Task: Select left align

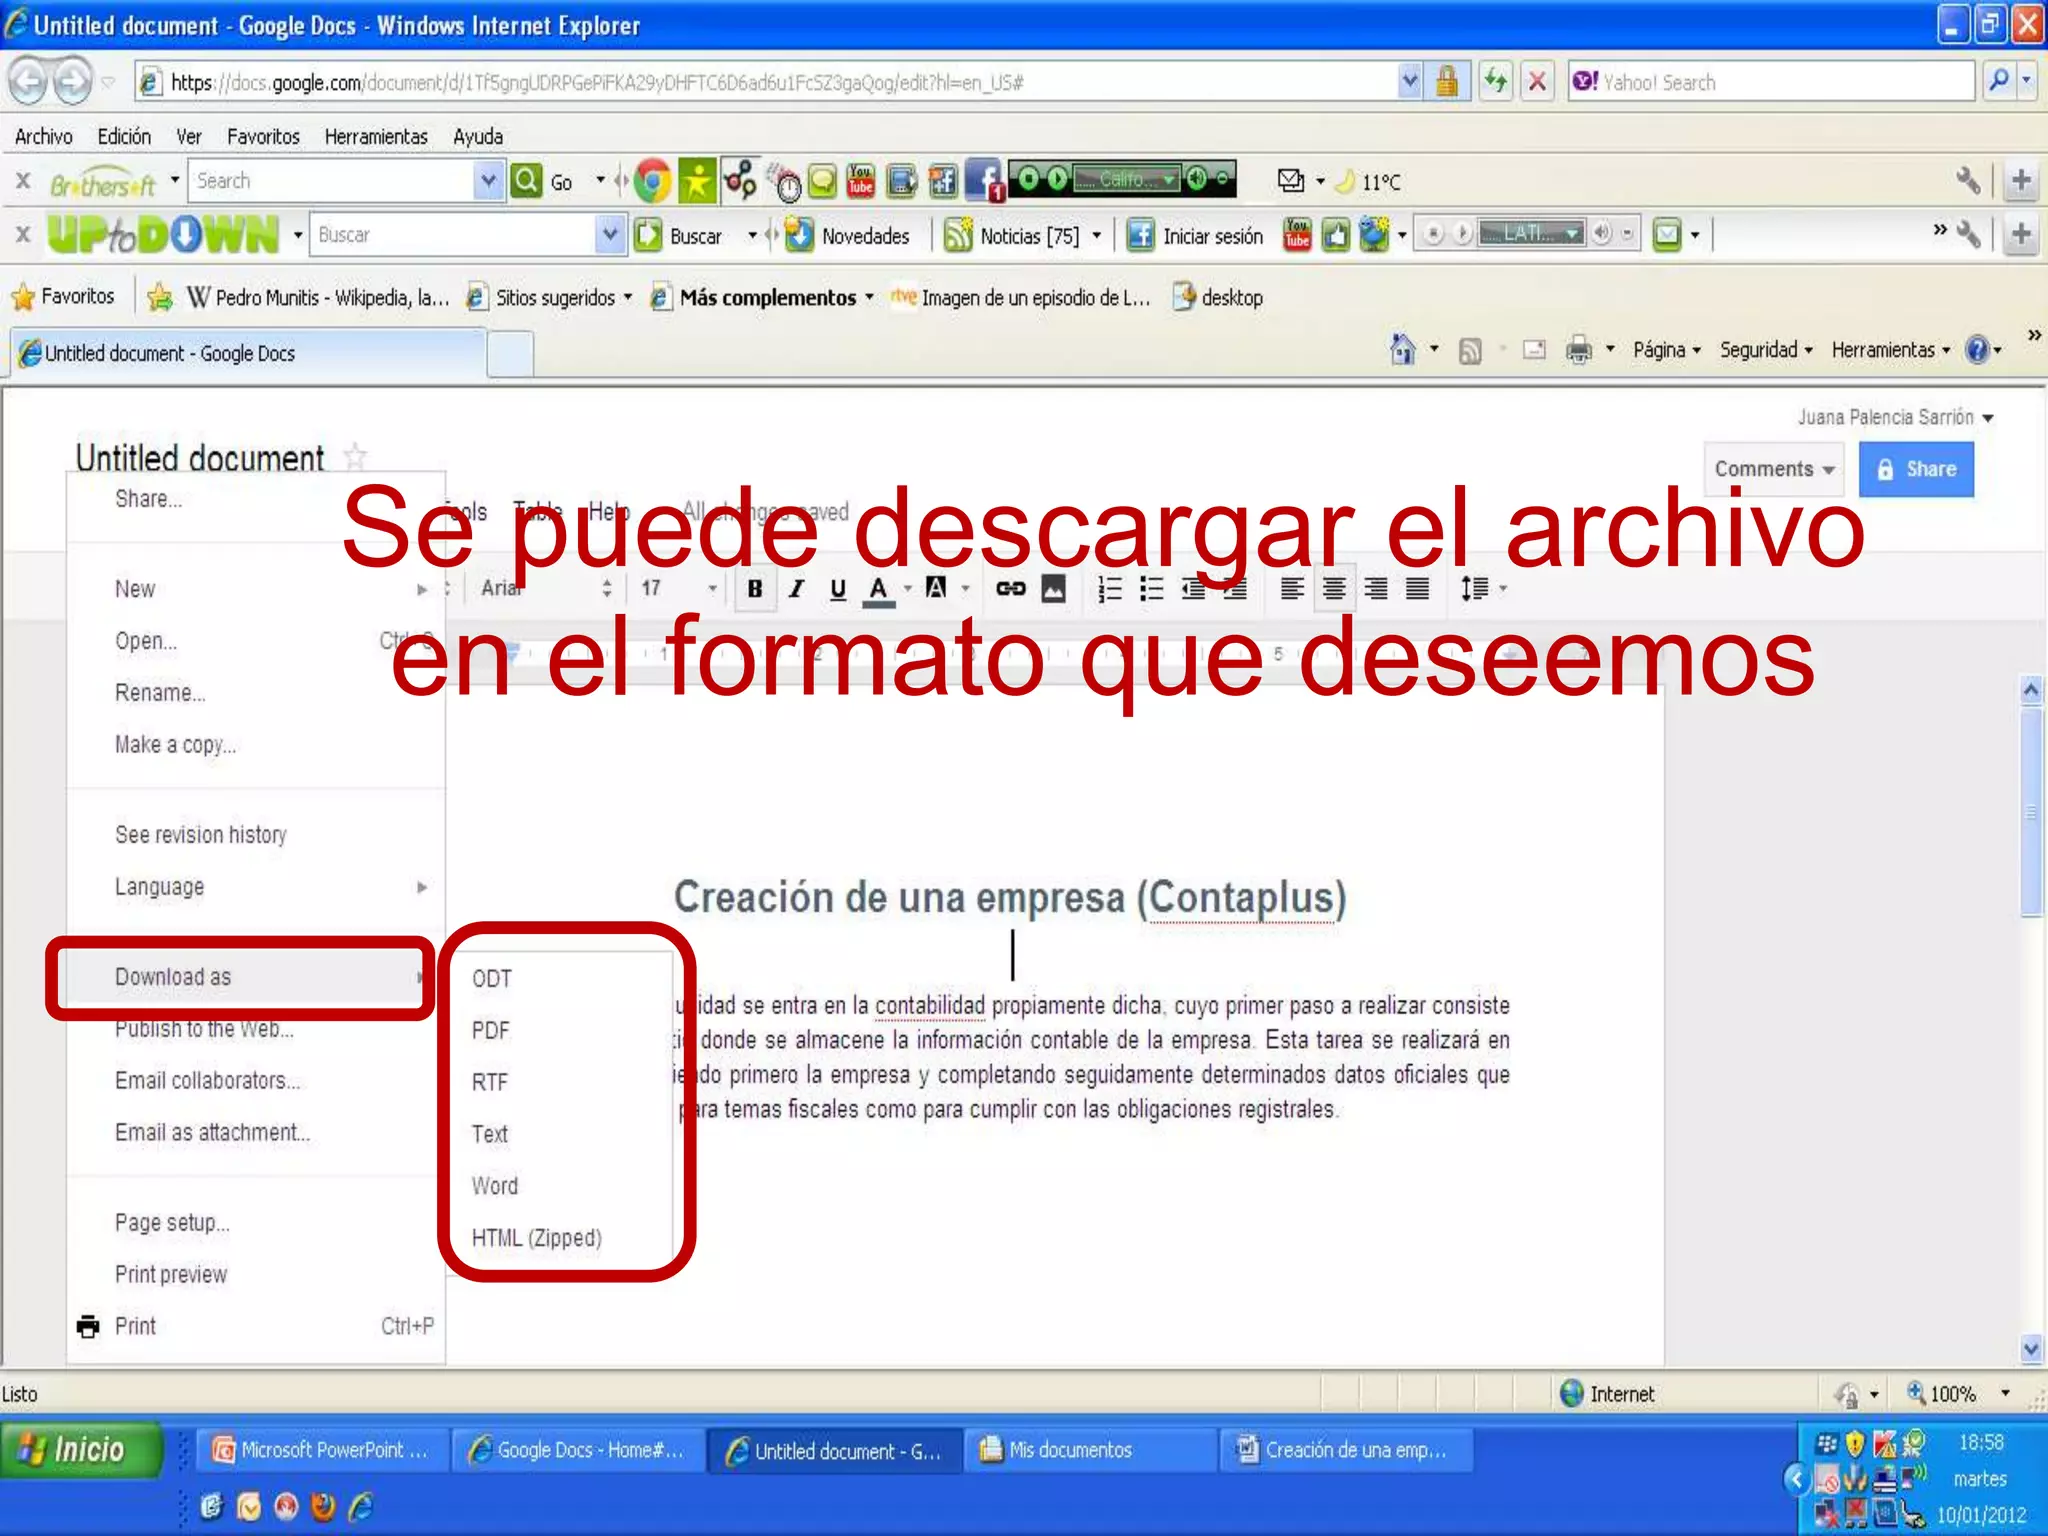Action: click(1292, 589)
